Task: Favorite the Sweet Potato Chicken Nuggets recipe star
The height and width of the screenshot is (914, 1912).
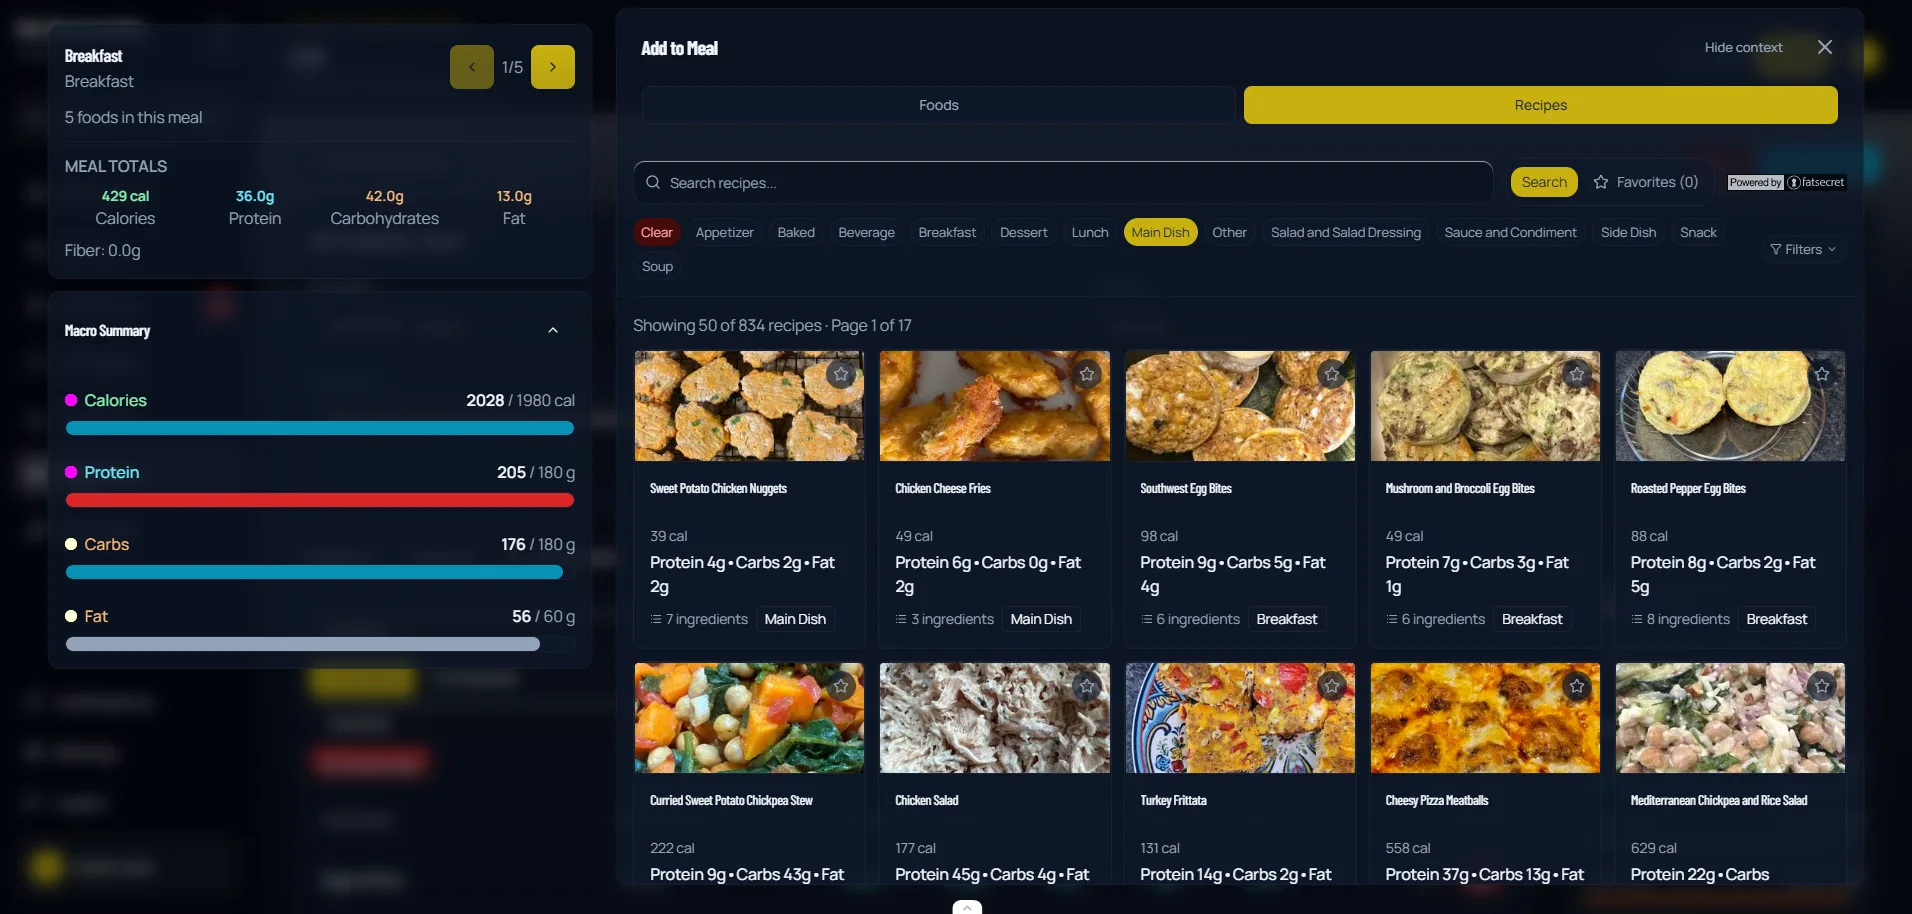Action: tap(841, 374)
